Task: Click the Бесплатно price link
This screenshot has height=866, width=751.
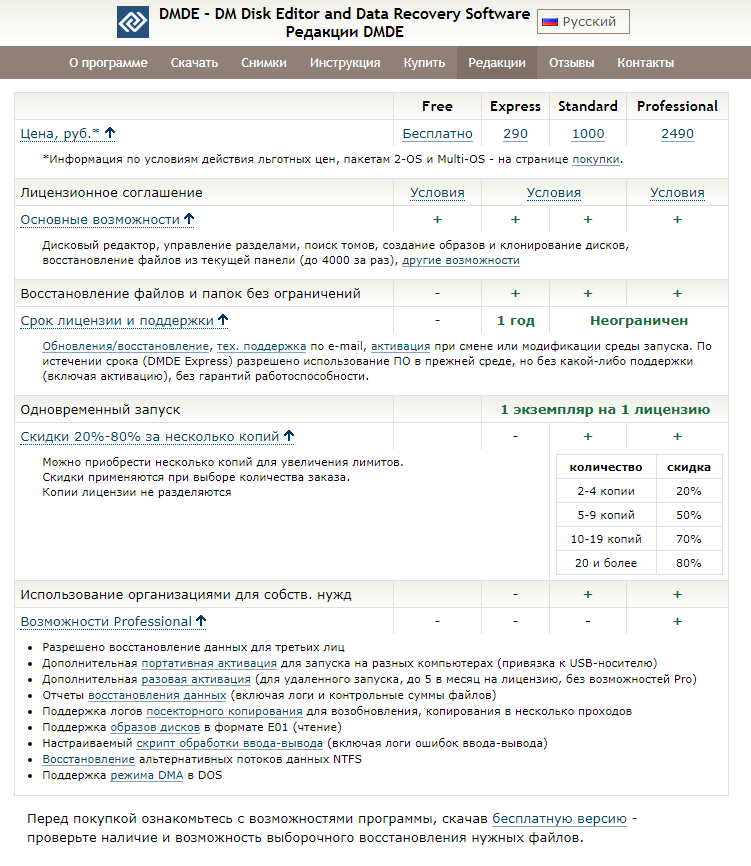Action: (x=437, y=134)
